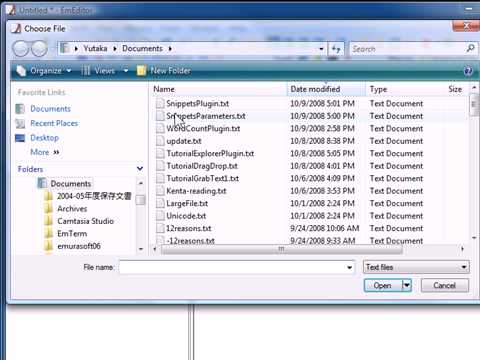Click the Organize toolbar icon
This screenshot has width=480, height=360.
coord(21,71)
